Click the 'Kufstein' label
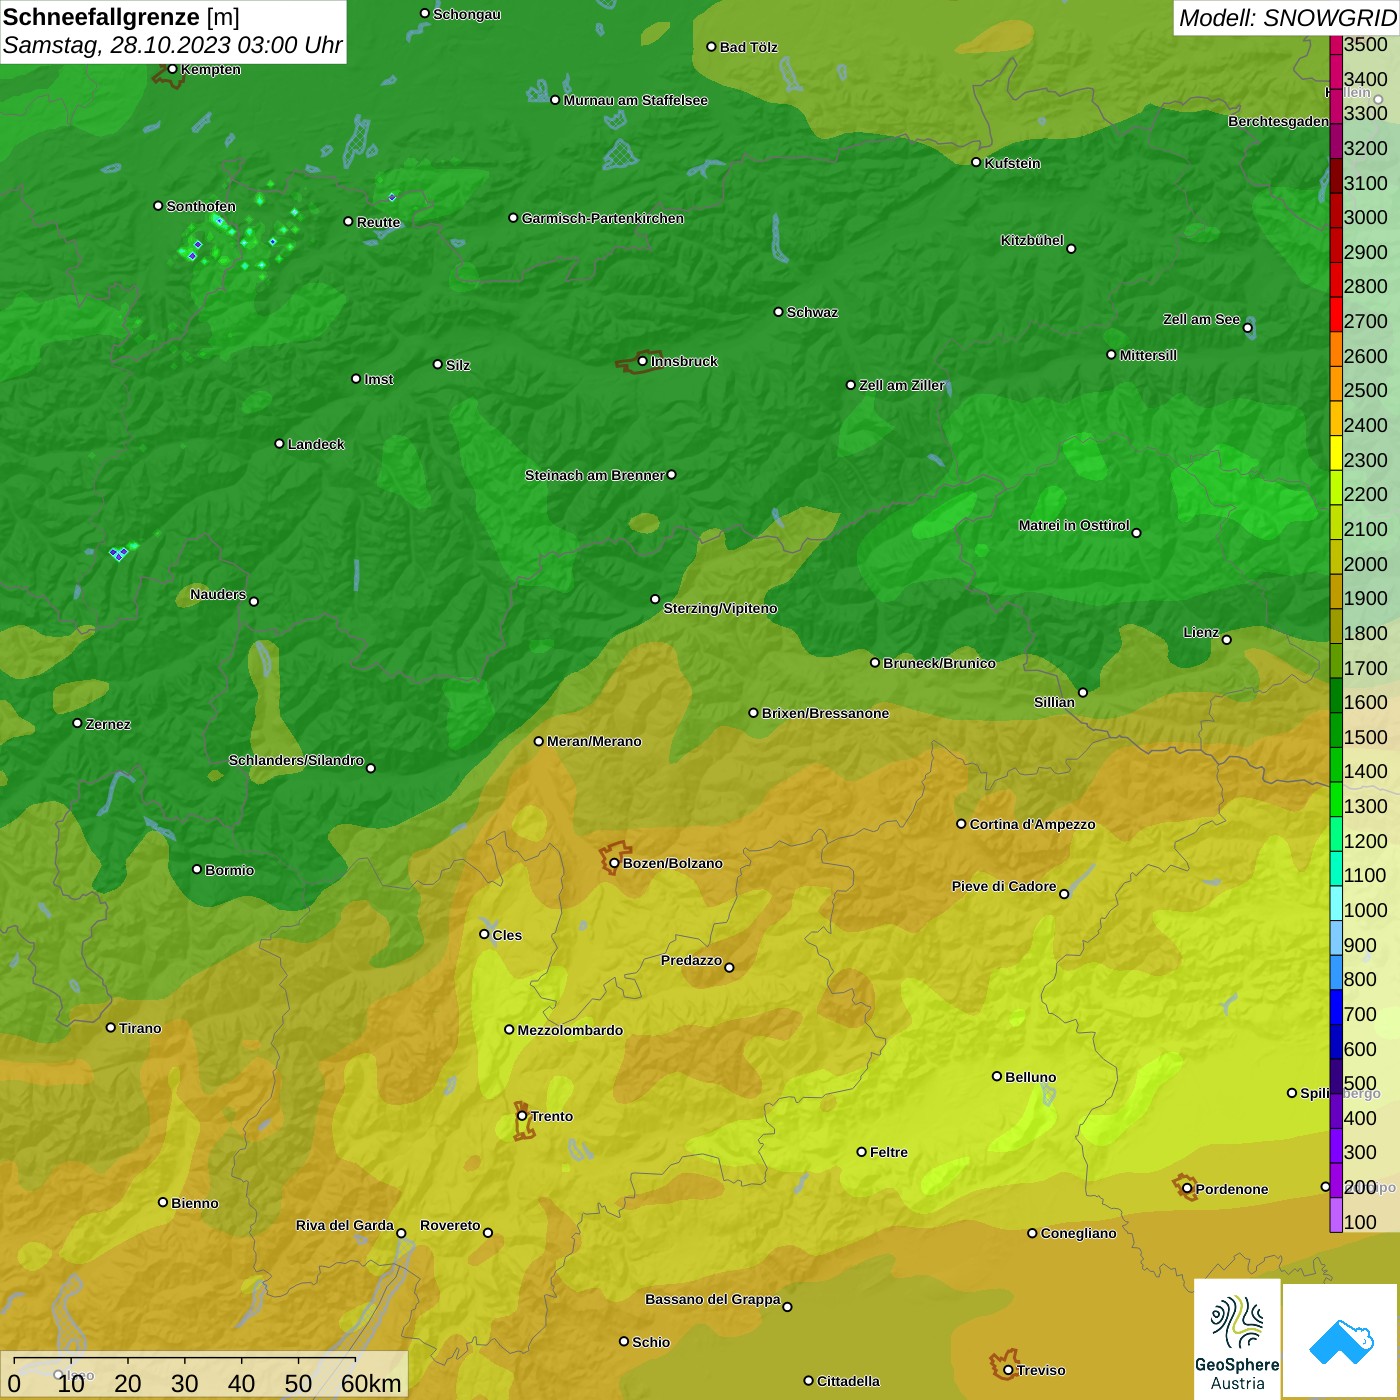The width and height of the screenshot is (1400, 1400). click(x=1012, y=163)
